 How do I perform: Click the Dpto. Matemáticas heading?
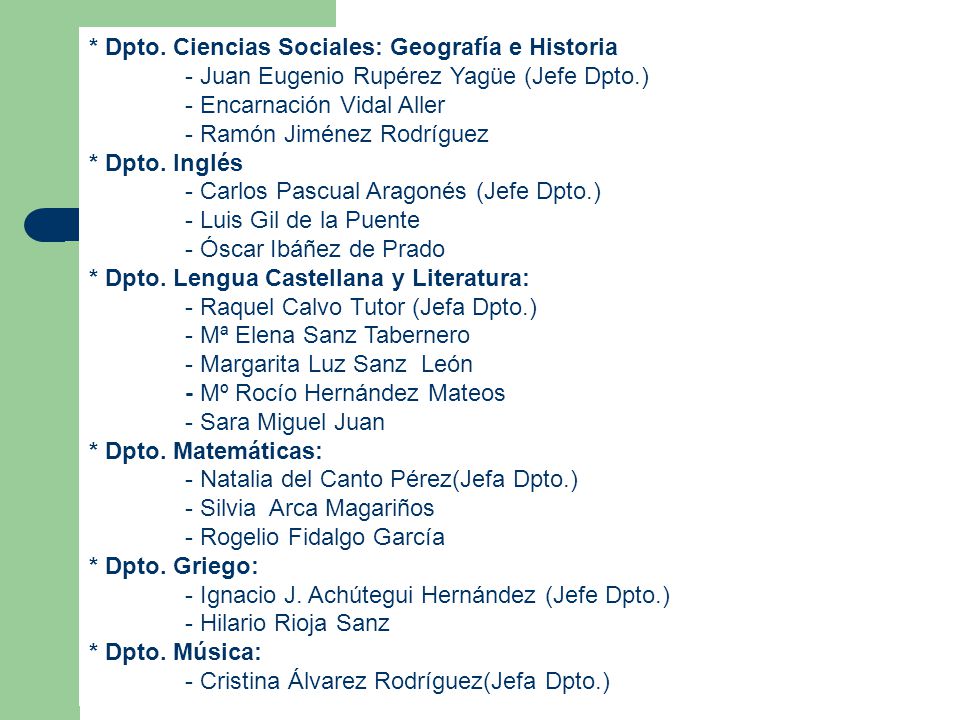coord(206,451)
